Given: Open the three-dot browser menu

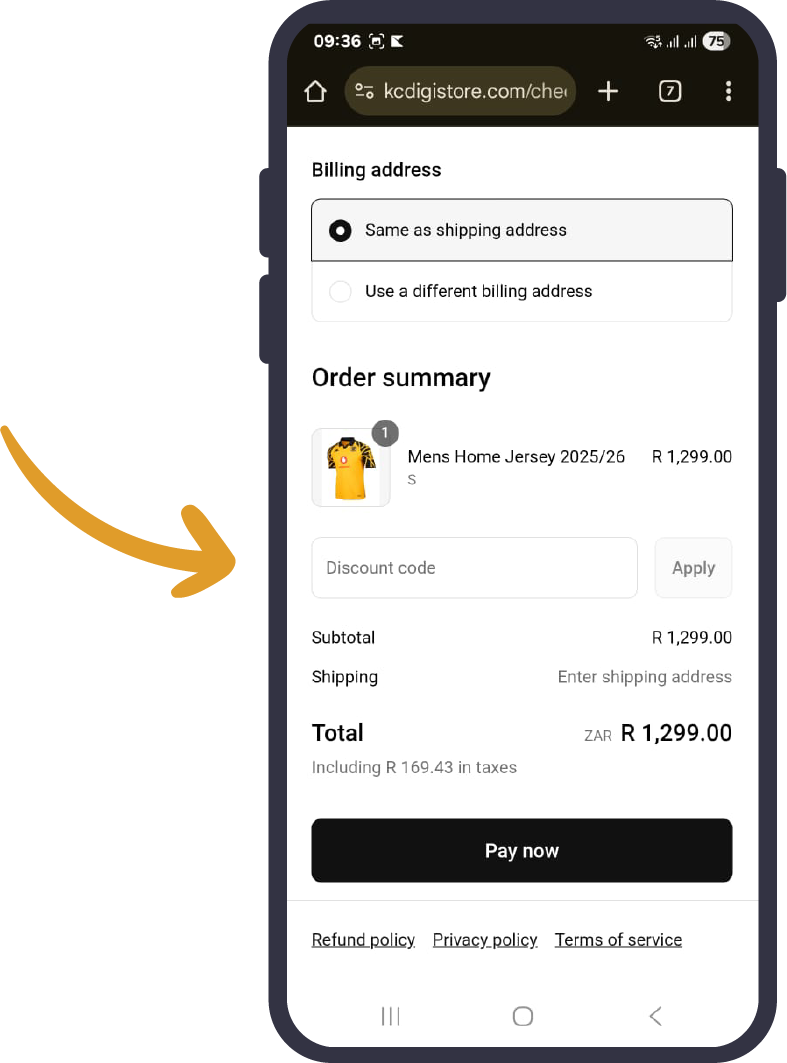Looking at the screenshot, I should [728, 92].
